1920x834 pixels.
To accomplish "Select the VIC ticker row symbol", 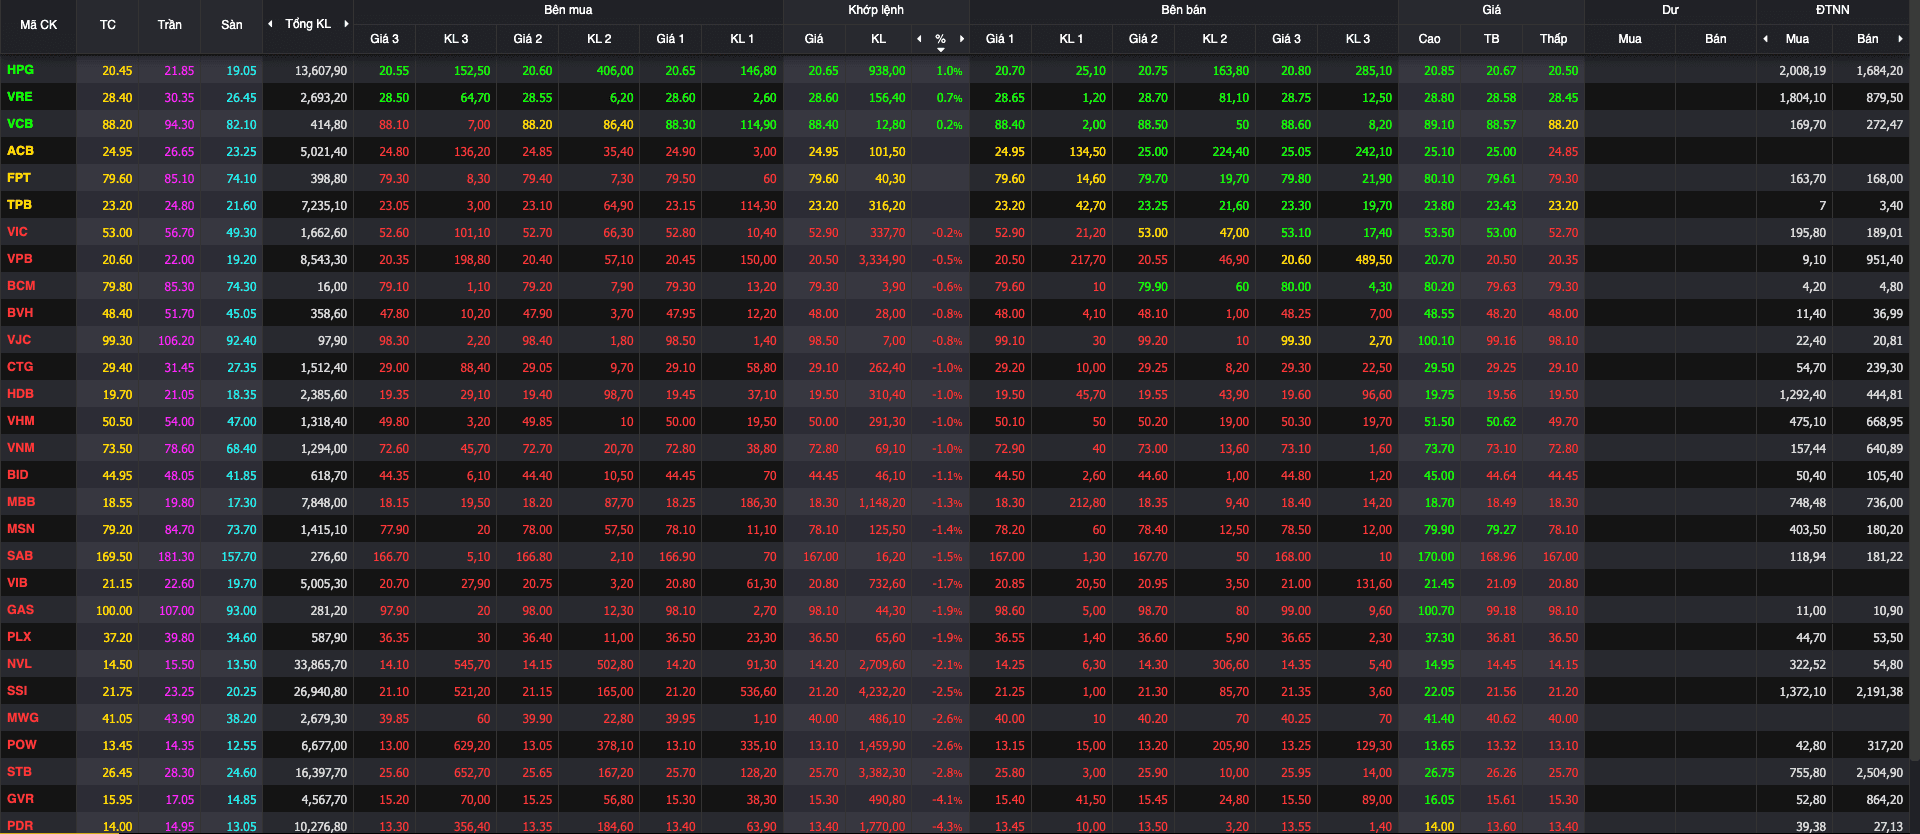I will tap(18, 232).
